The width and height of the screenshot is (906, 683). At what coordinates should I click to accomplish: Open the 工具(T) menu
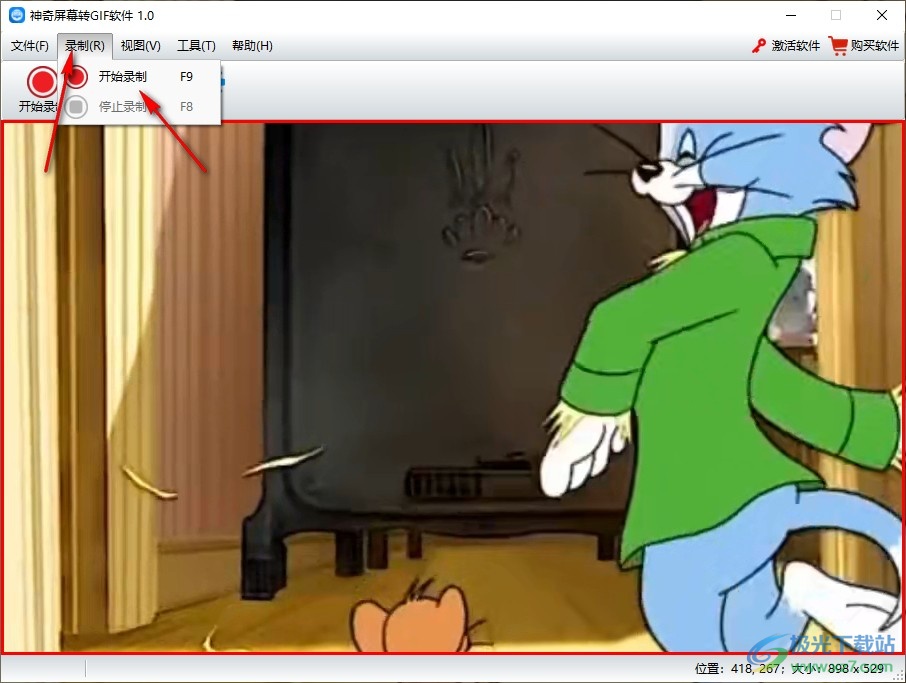click(196, 46)
